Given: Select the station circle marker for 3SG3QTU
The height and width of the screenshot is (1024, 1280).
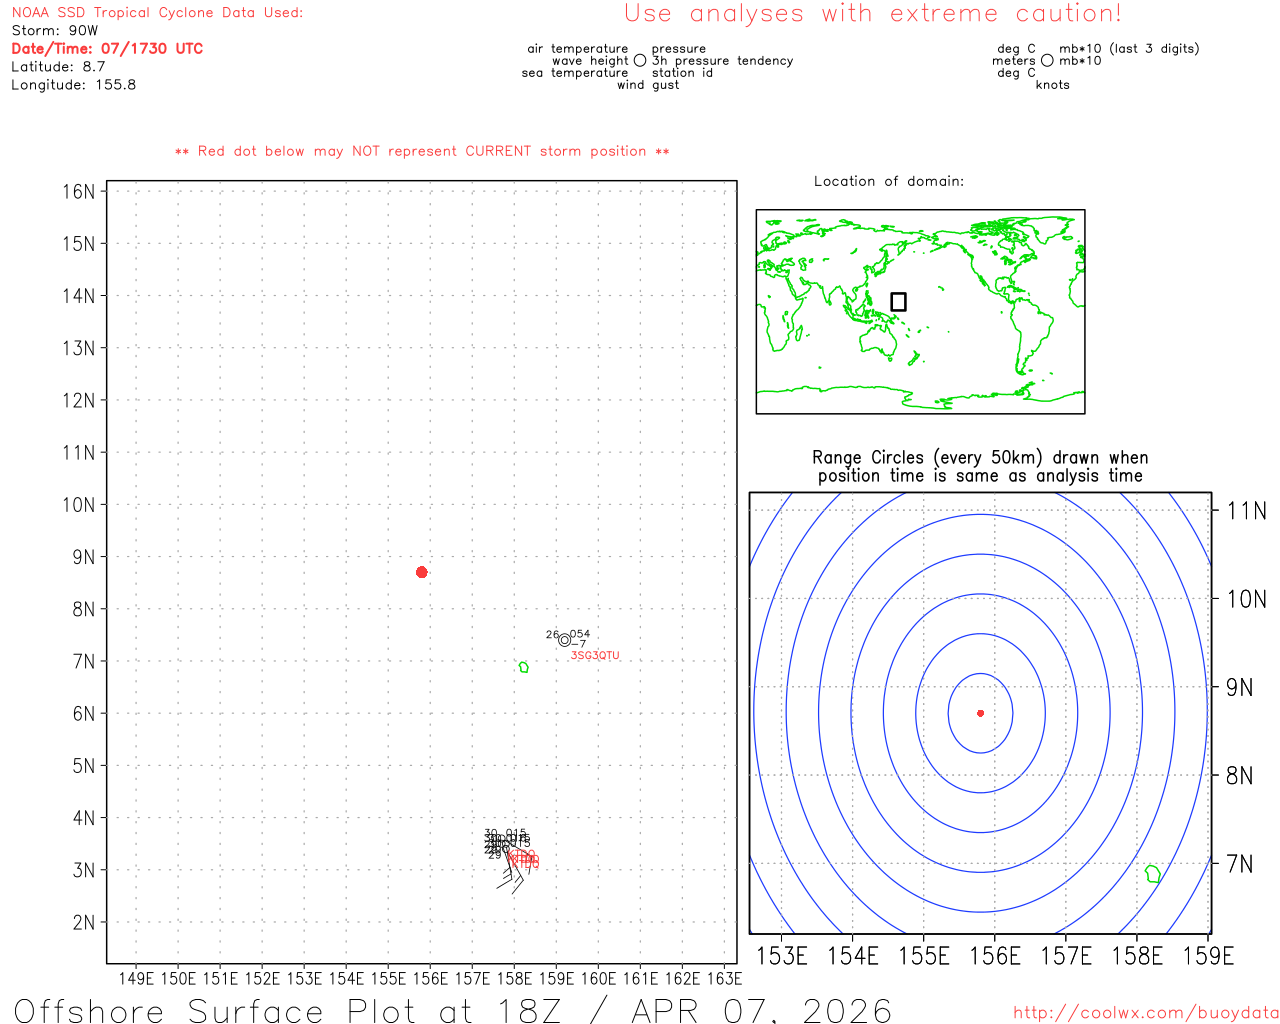Looking at the screenshot, I should (564, 640).
